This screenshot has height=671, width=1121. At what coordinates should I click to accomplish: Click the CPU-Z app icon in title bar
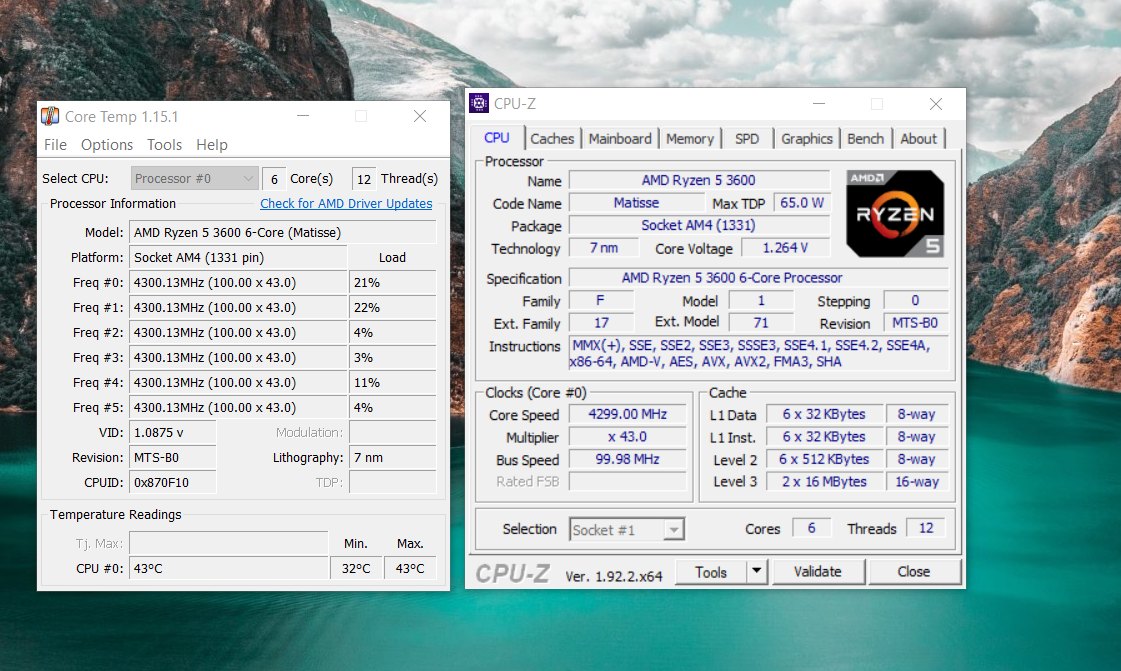pyautogui.click(x=479, y=104)
